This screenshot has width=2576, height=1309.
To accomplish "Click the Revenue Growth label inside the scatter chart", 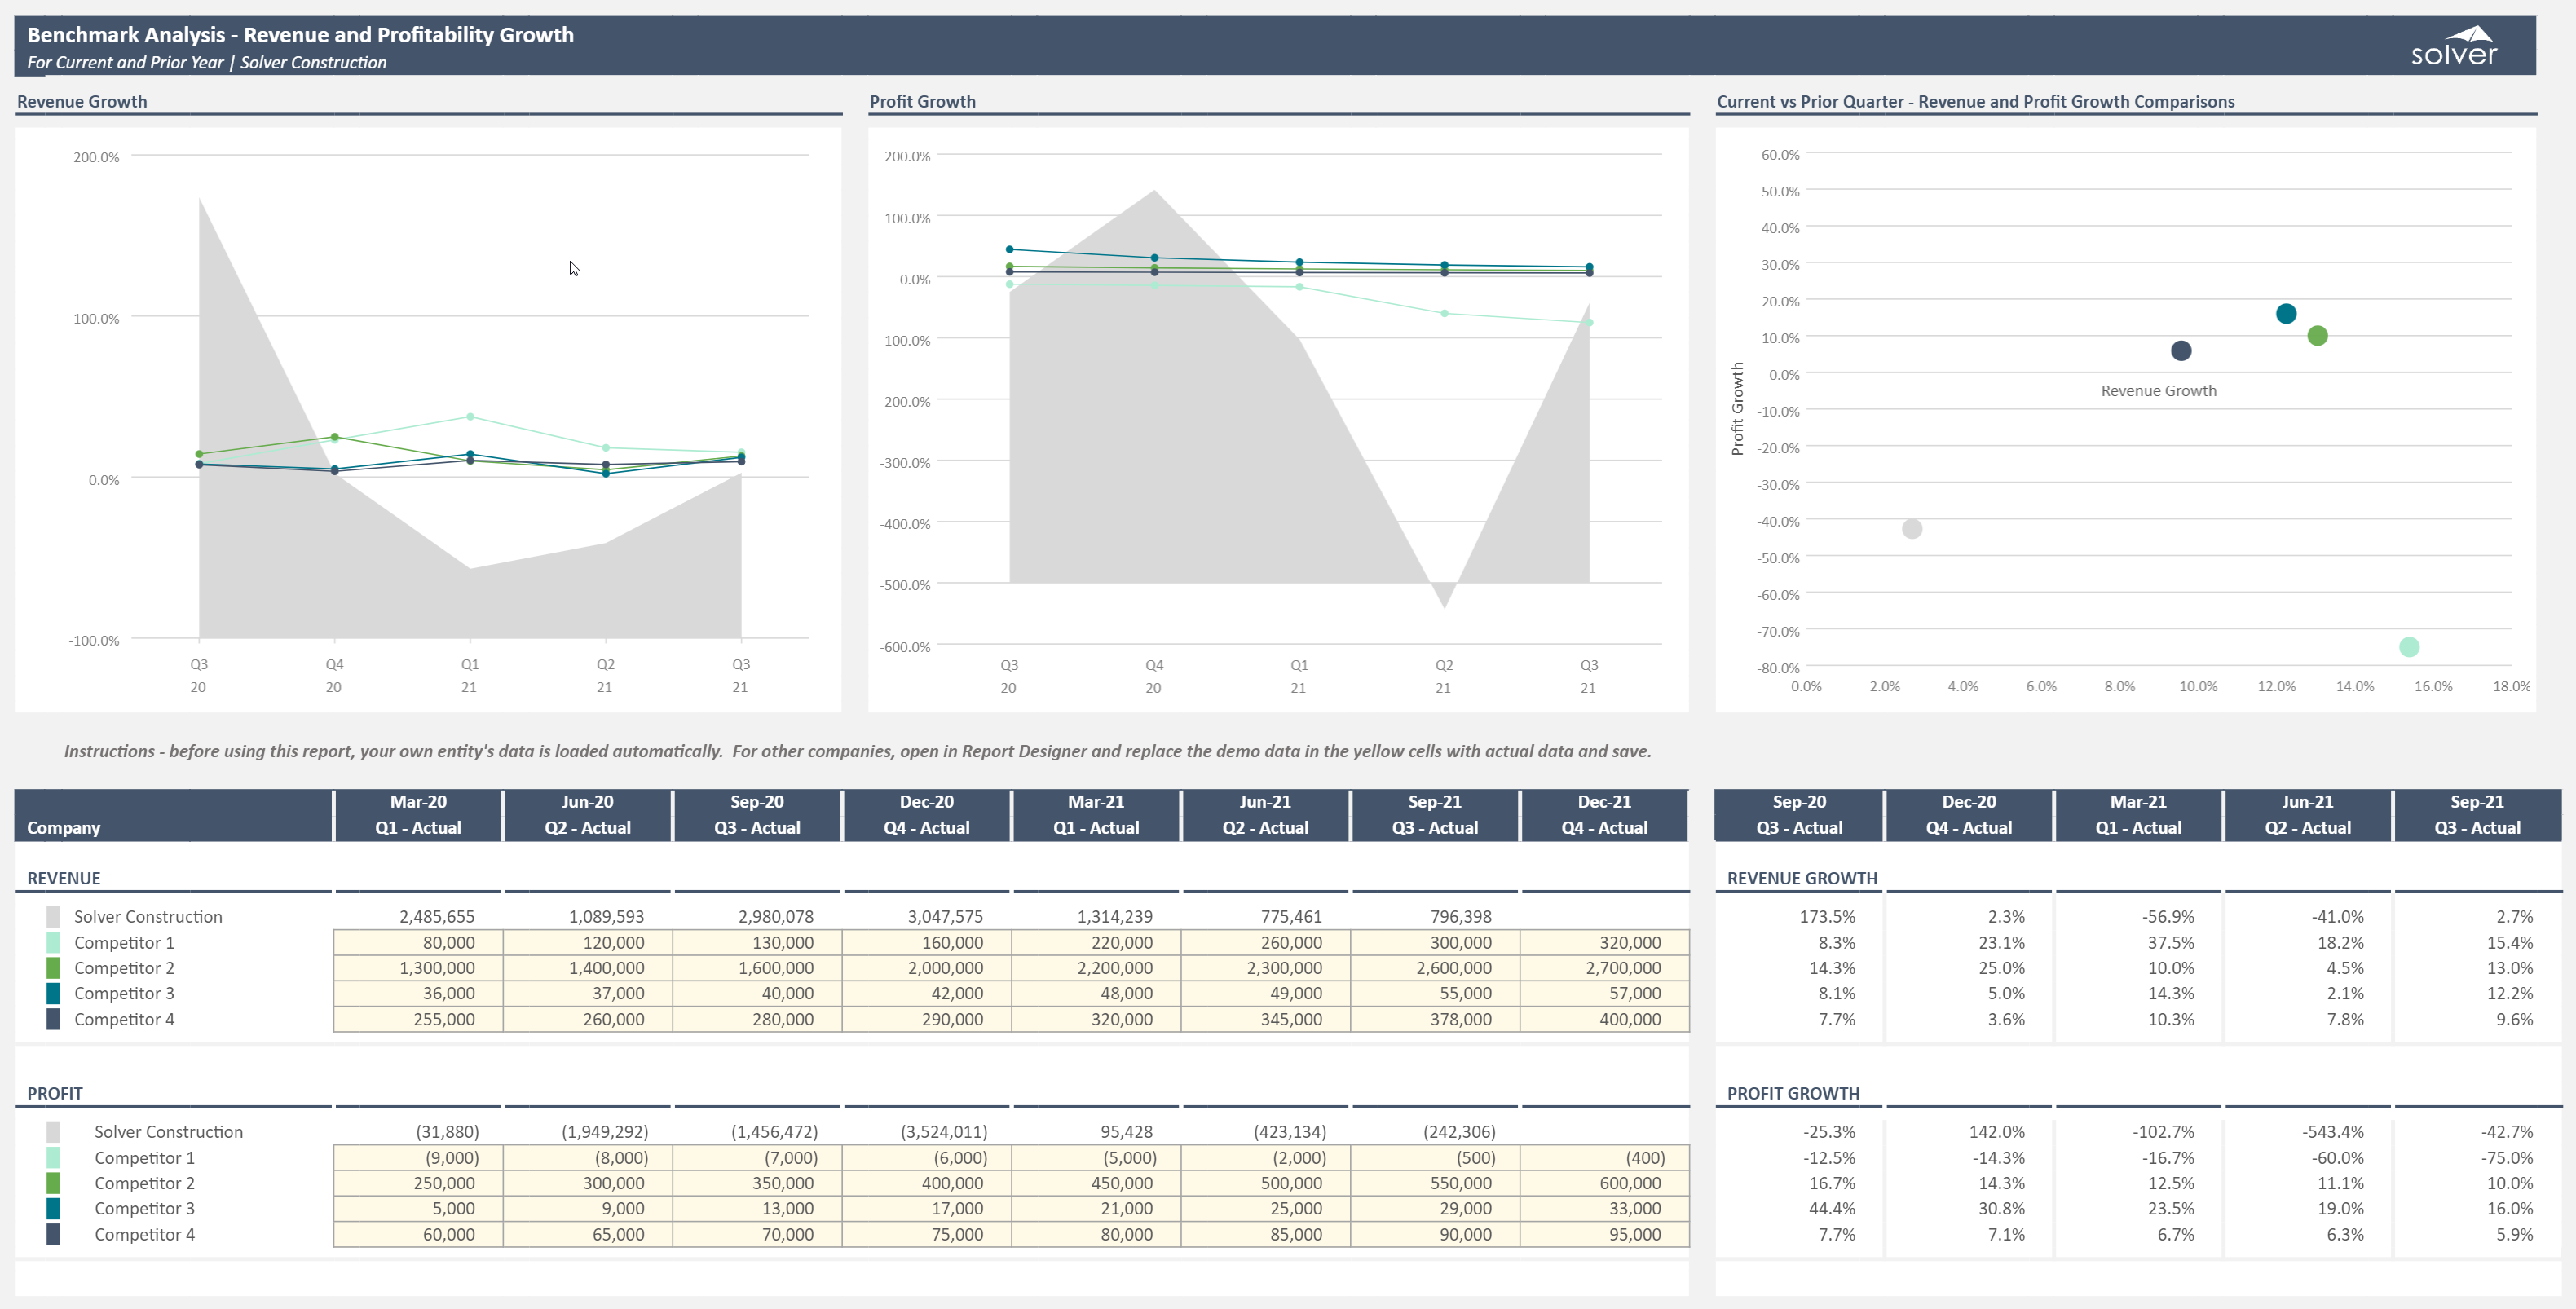I will coord(2158,391).
